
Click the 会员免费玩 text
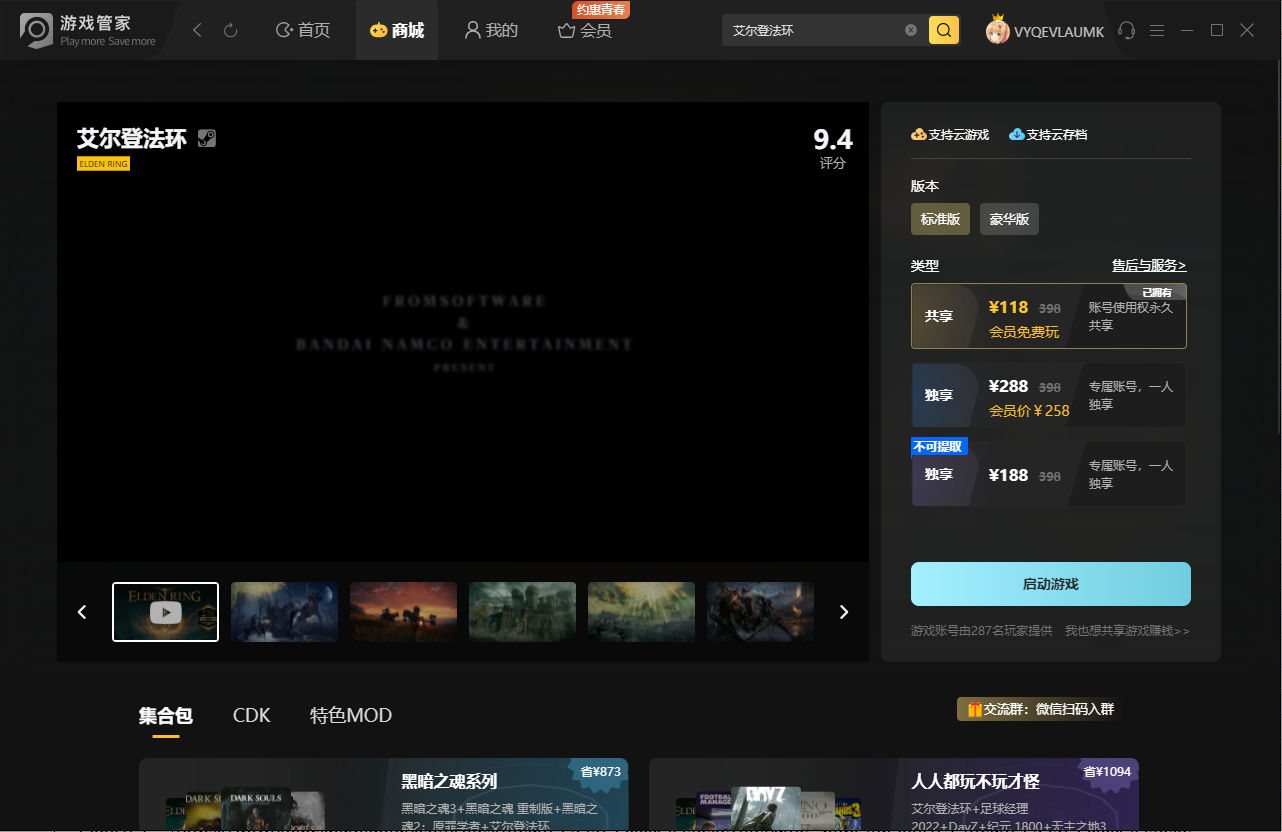1024,332
